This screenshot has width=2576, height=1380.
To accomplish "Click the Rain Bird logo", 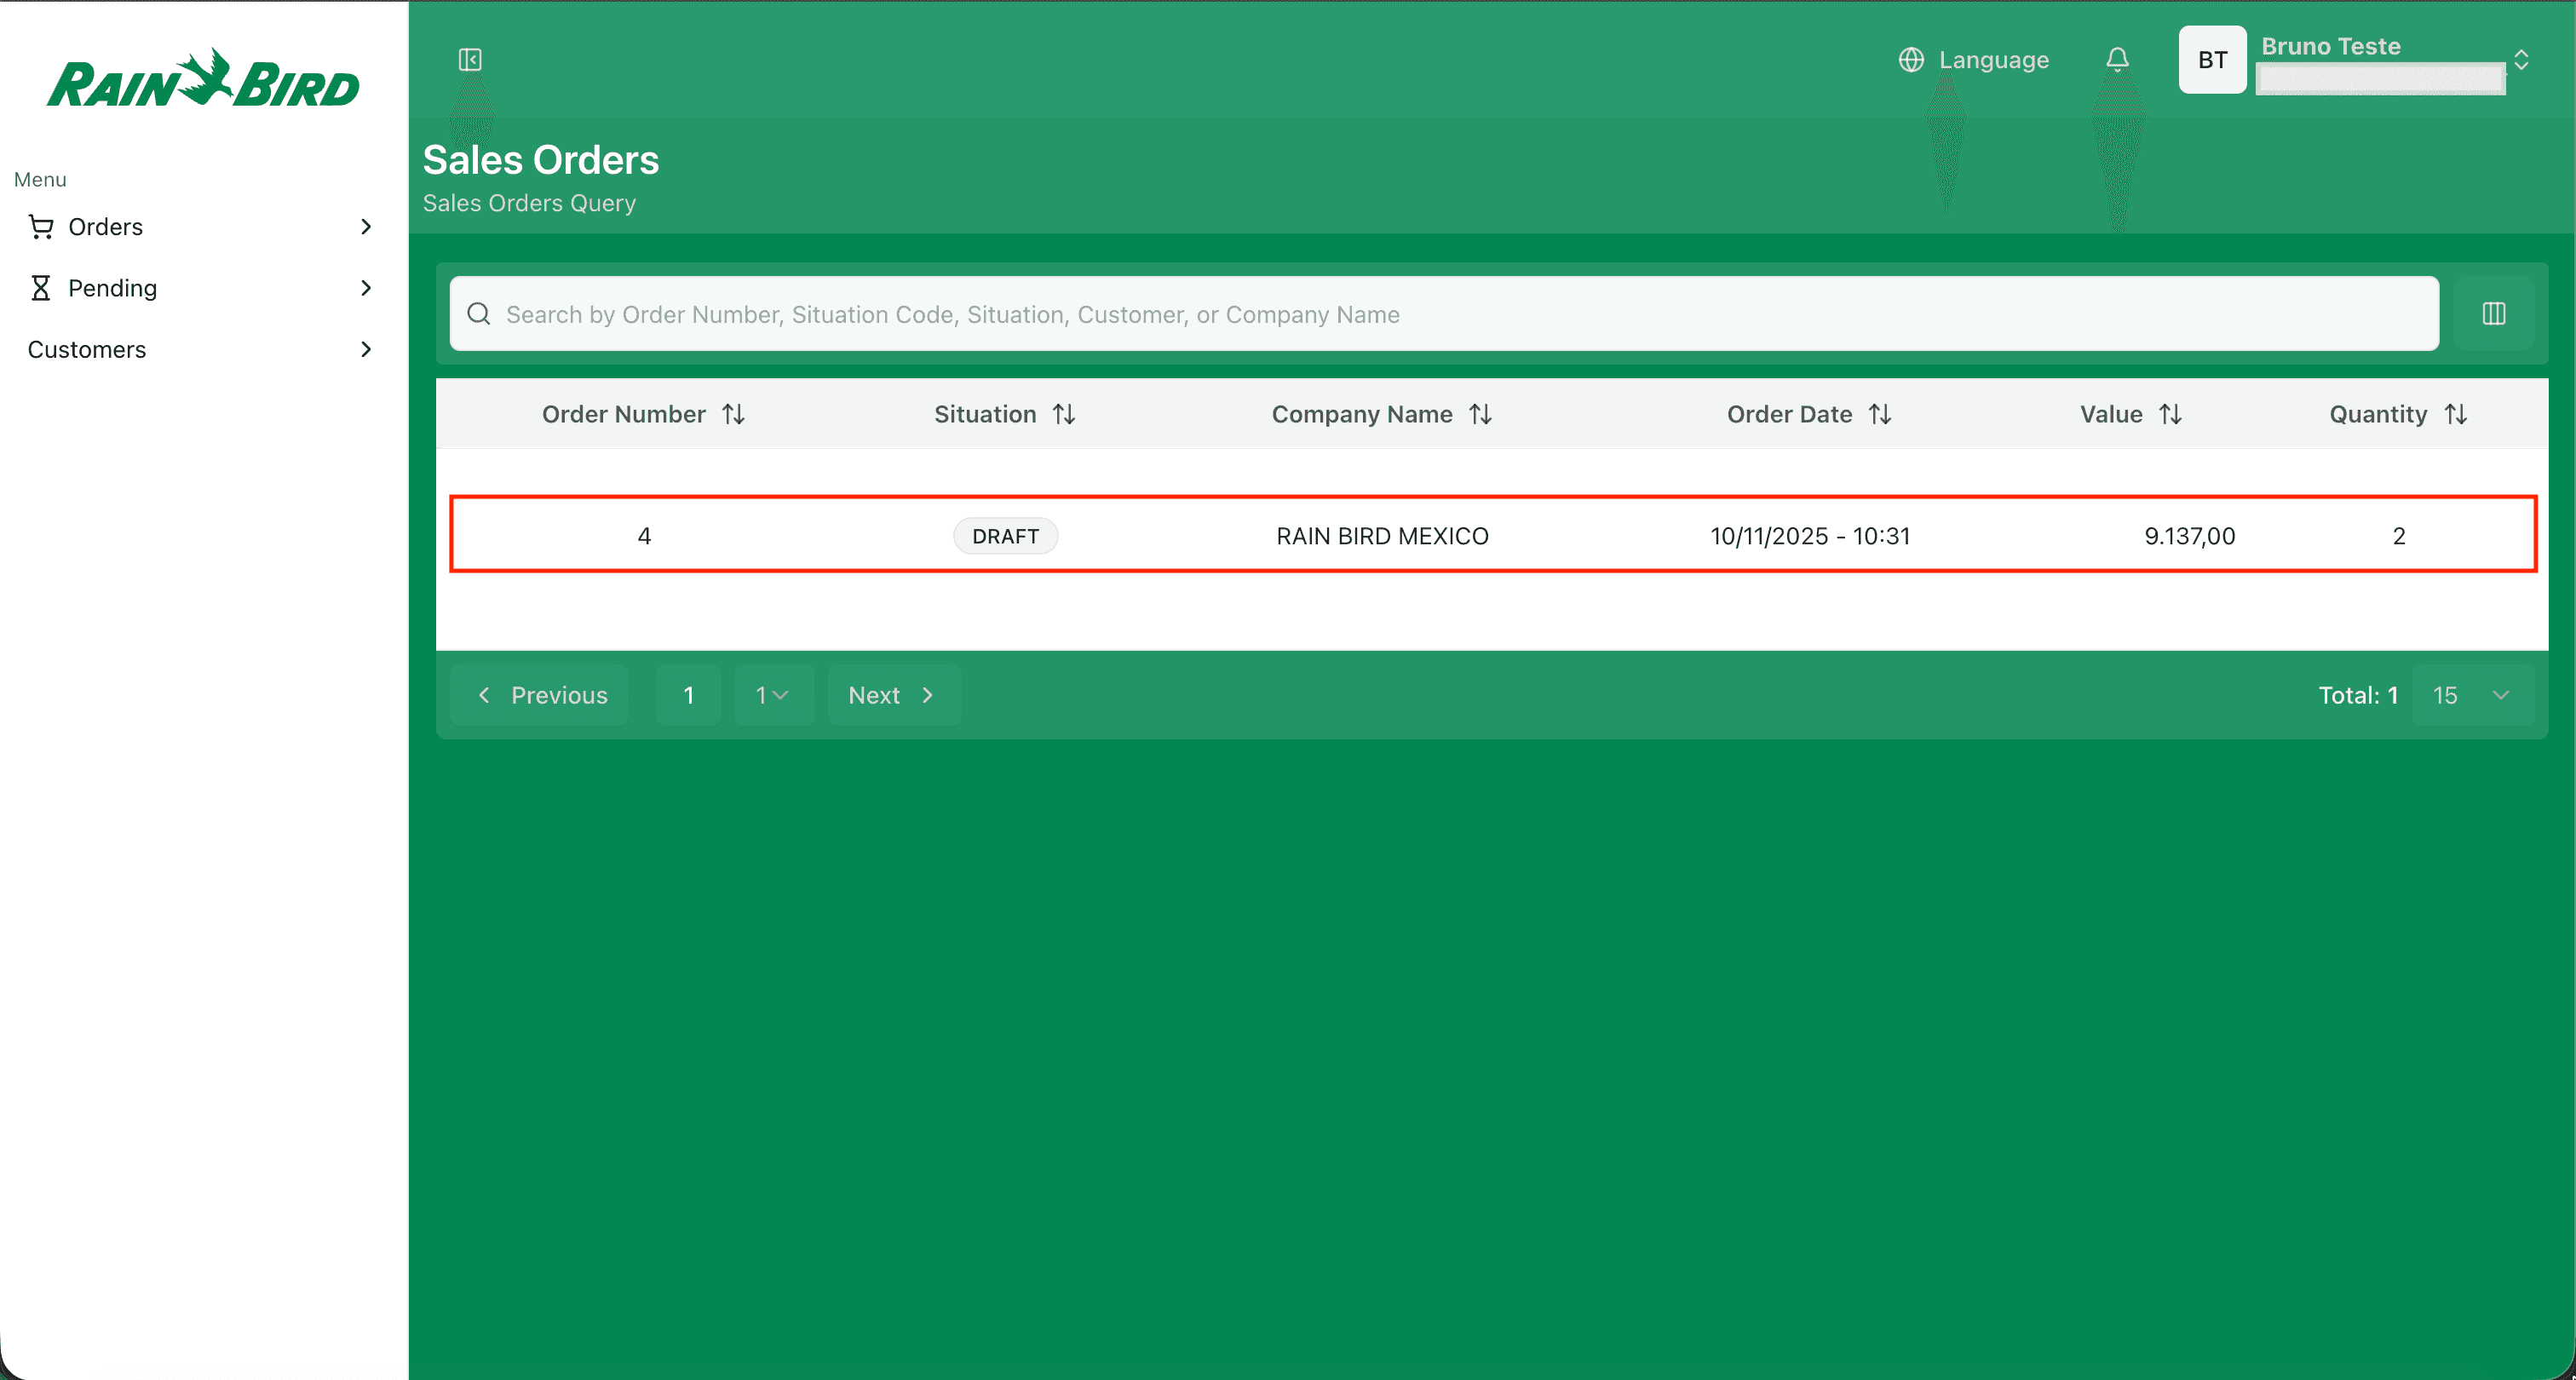I will (203, 80).
